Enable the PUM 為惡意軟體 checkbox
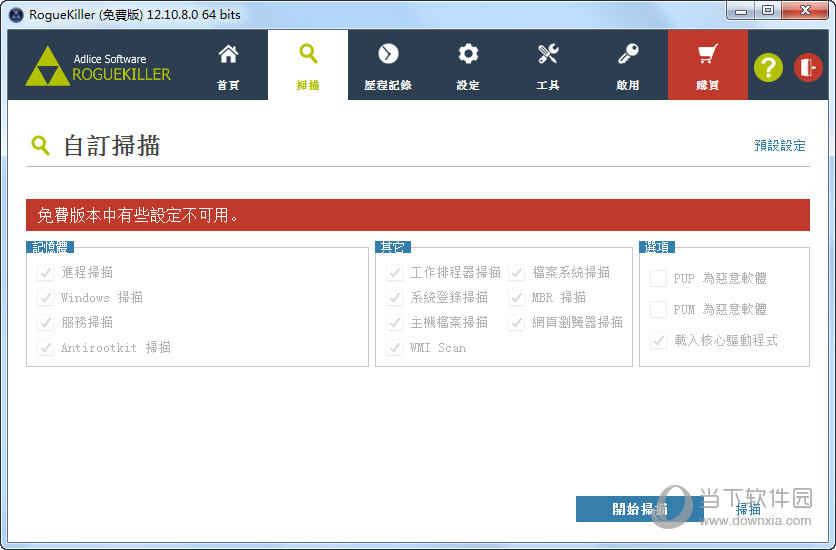 click(x=658, y=309)
